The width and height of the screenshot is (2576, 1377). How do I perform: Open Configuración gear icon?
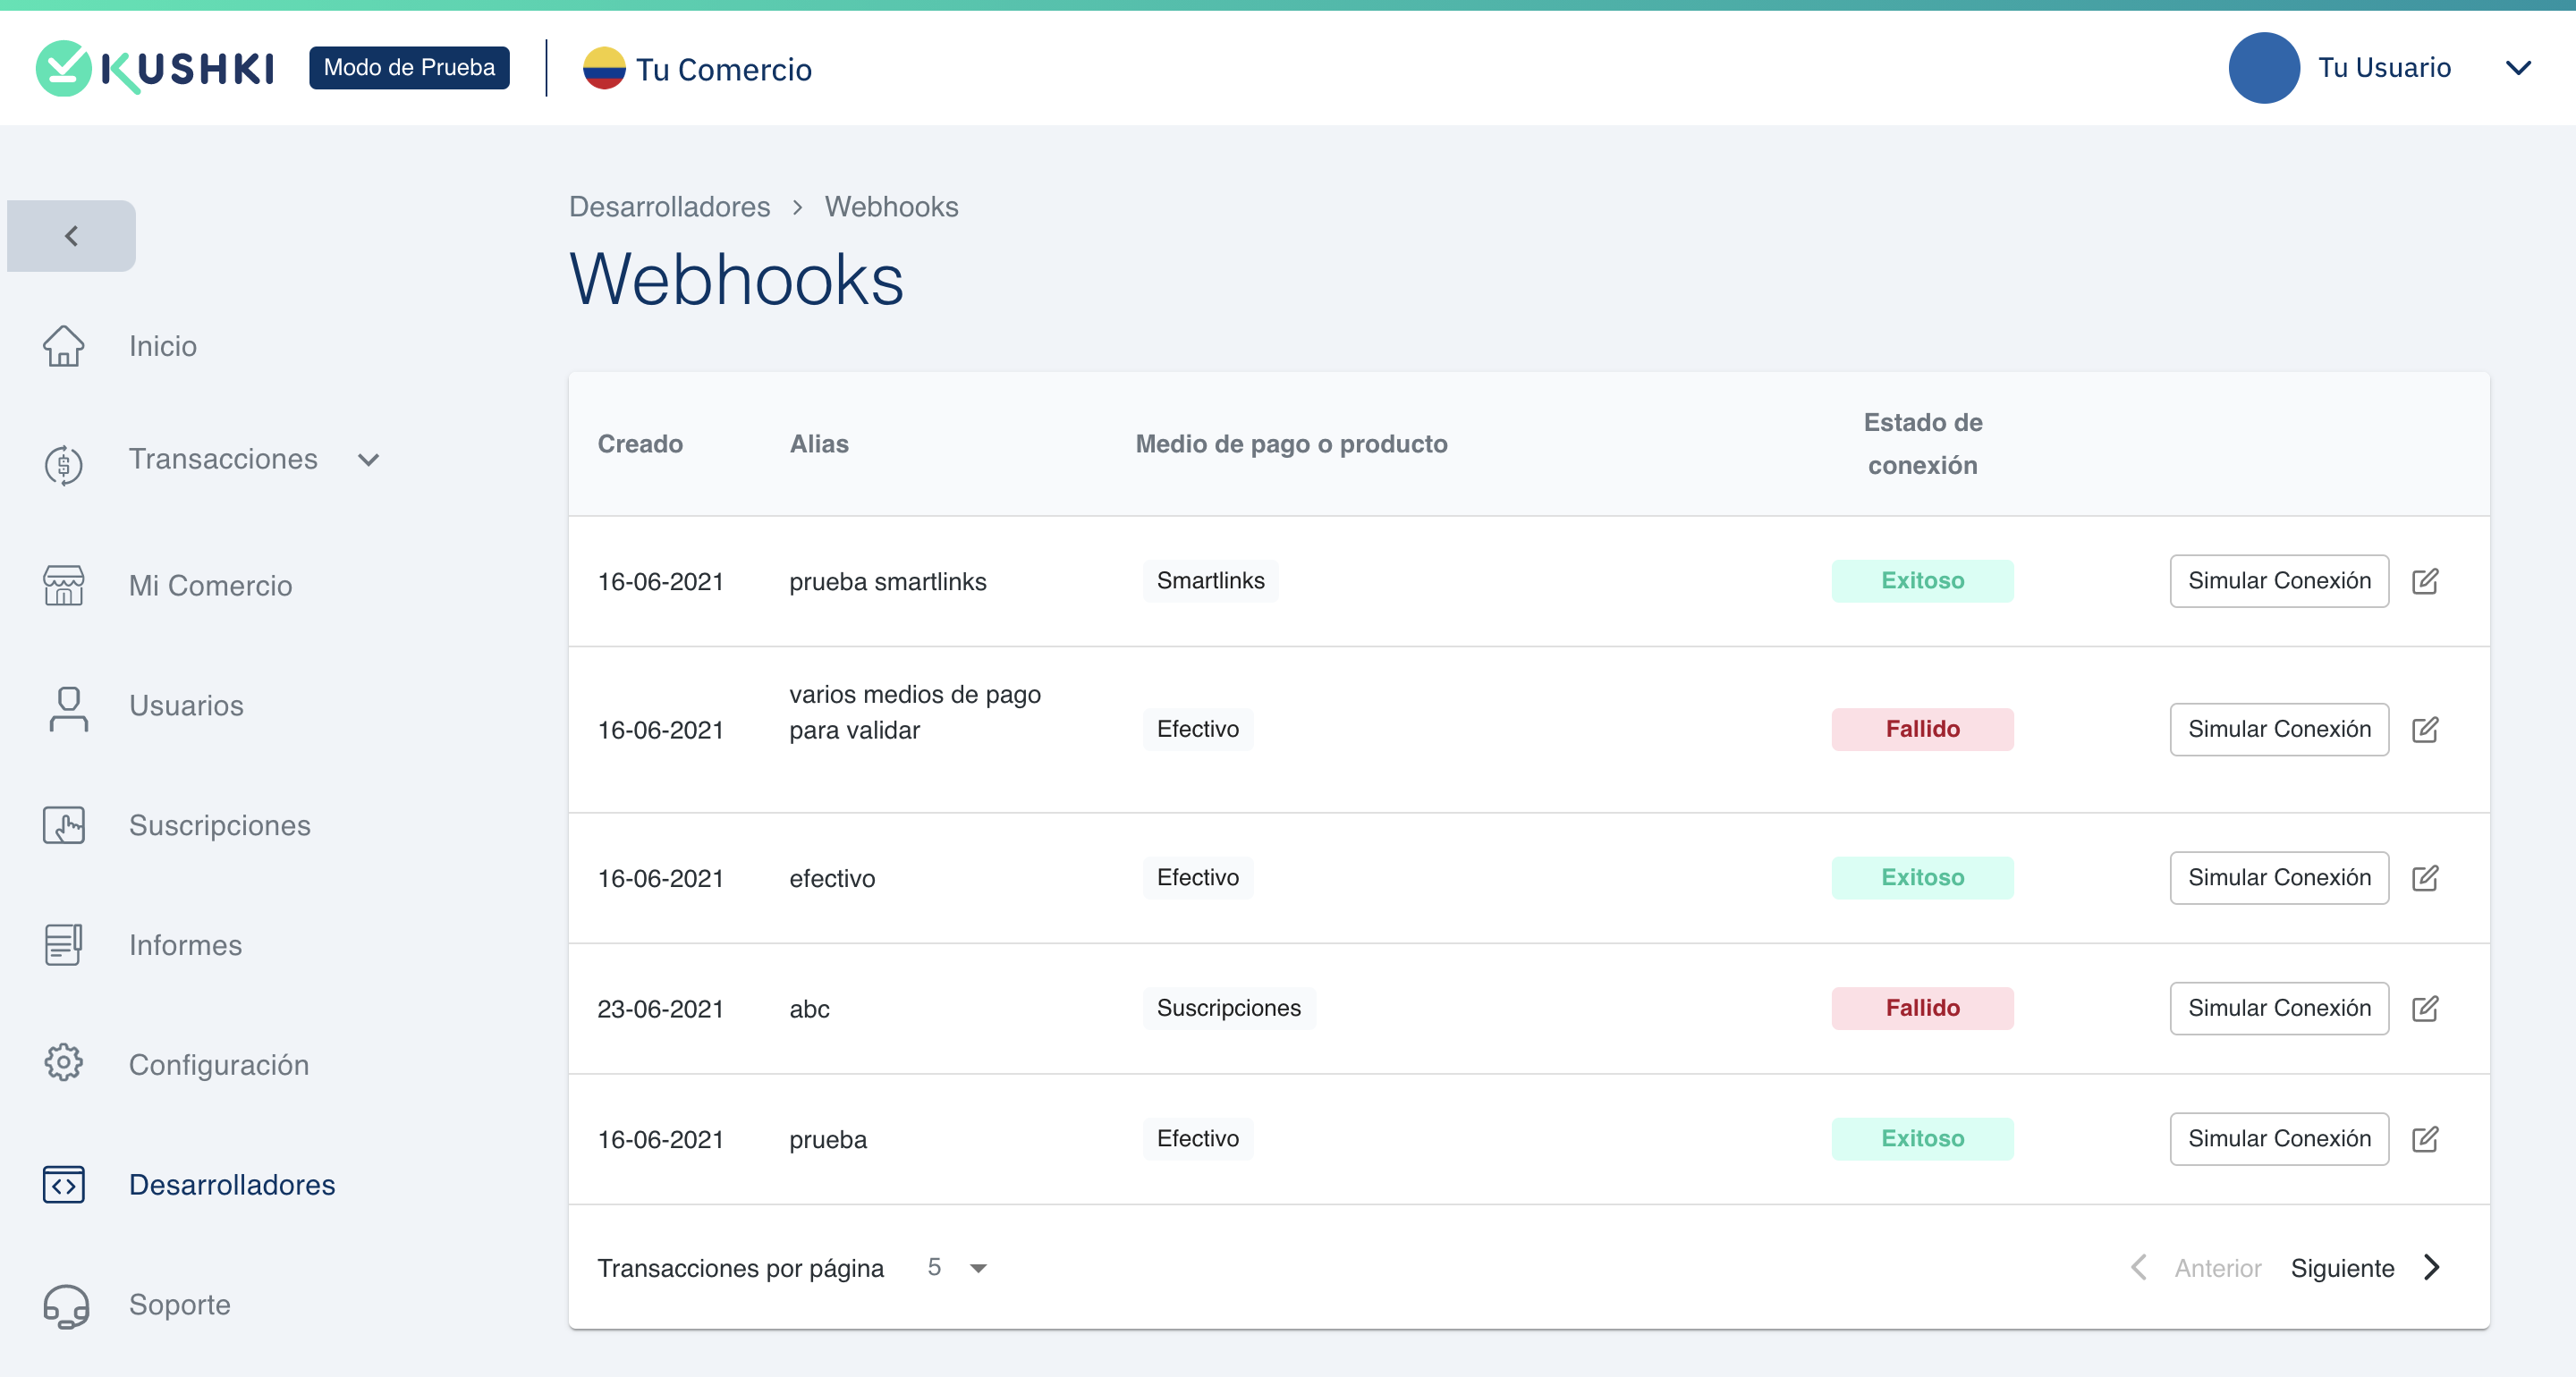point(63,1063)
